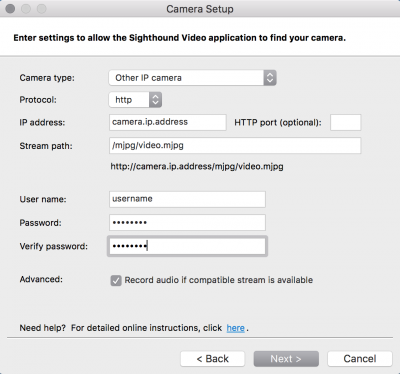
Task: Click the Password field
Action: (x=187, y=222)
